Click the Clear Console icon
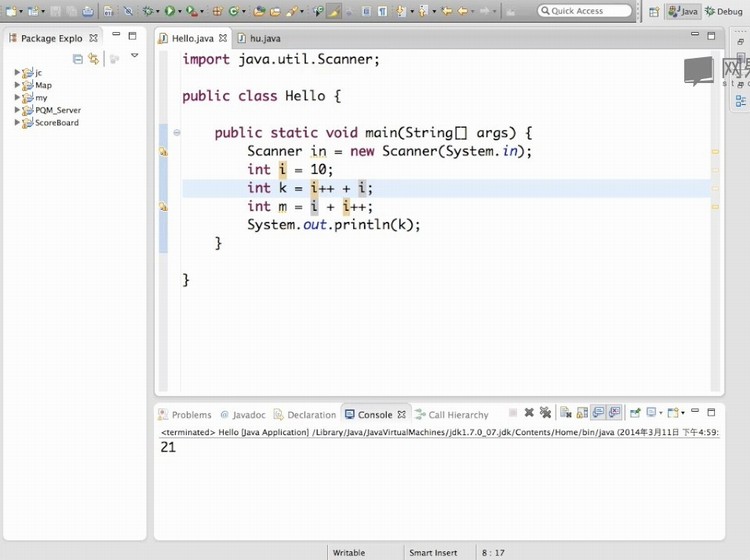 tap(566, 412)
